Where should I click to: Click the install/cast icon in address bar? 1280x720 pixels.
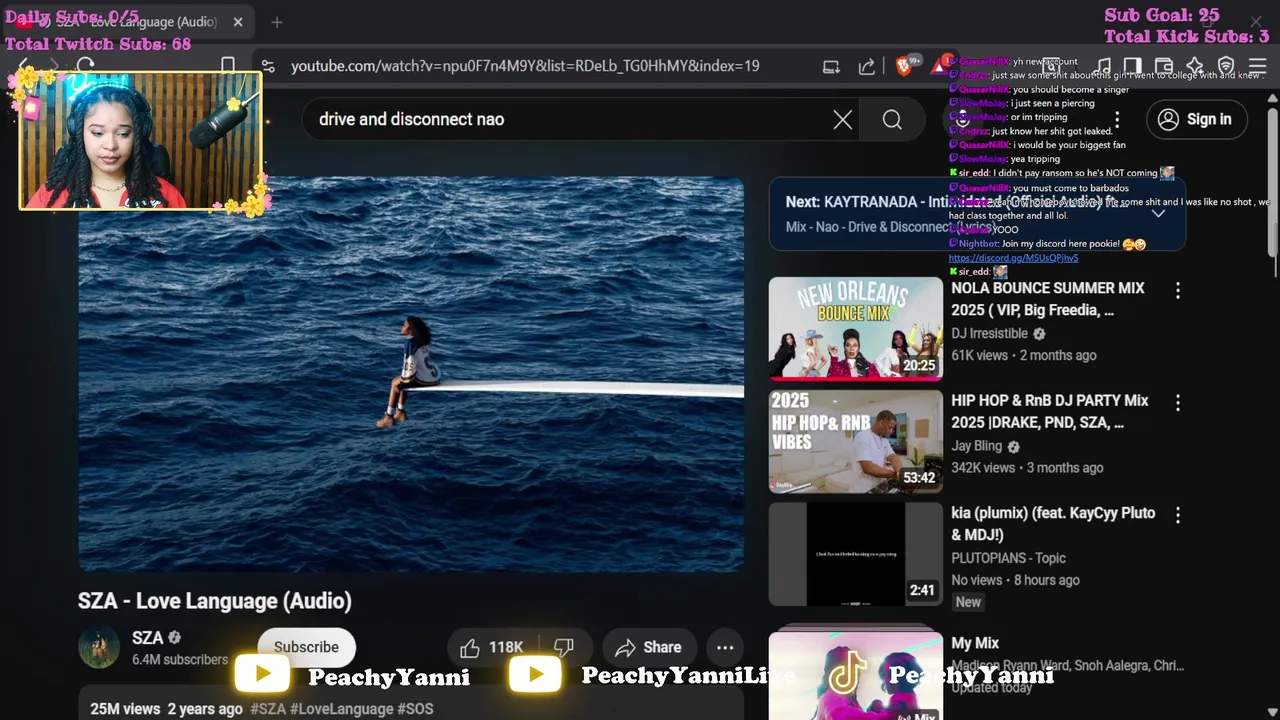point(831,66)
